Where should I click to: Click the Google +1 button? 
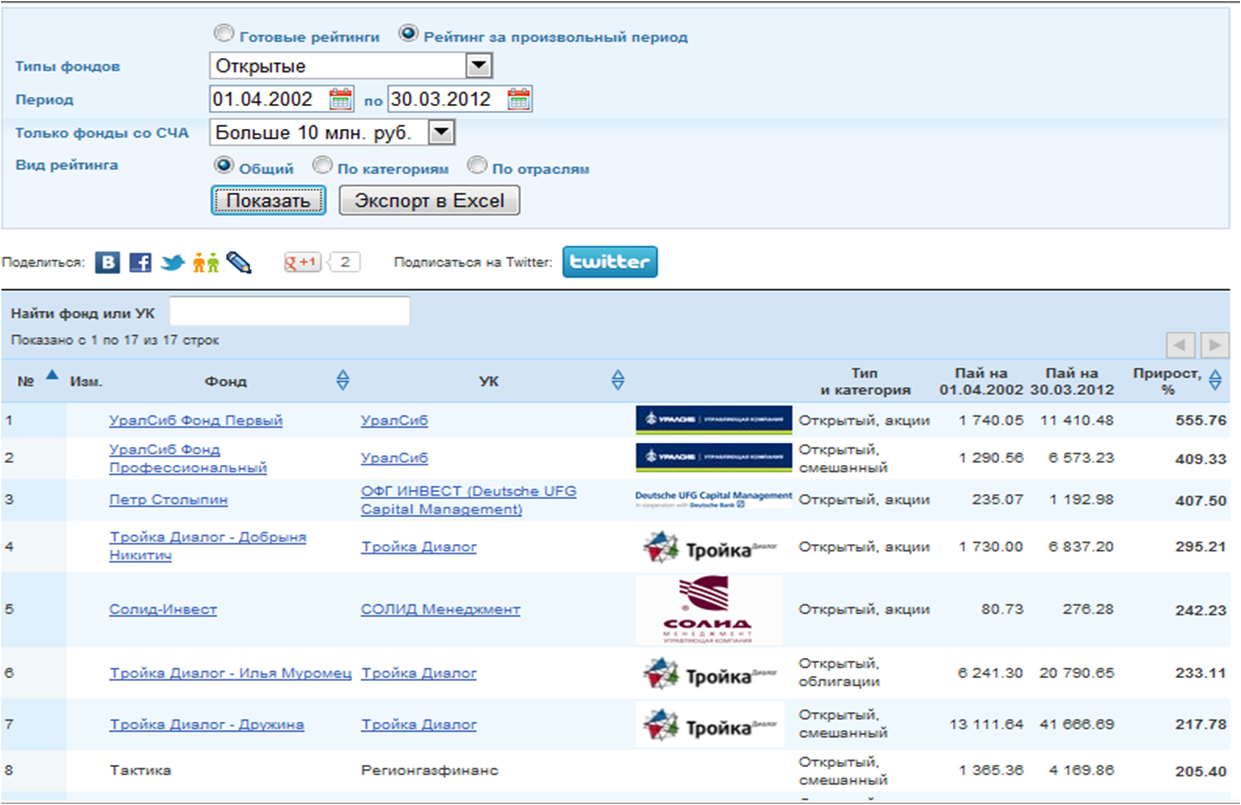[303, 262]
